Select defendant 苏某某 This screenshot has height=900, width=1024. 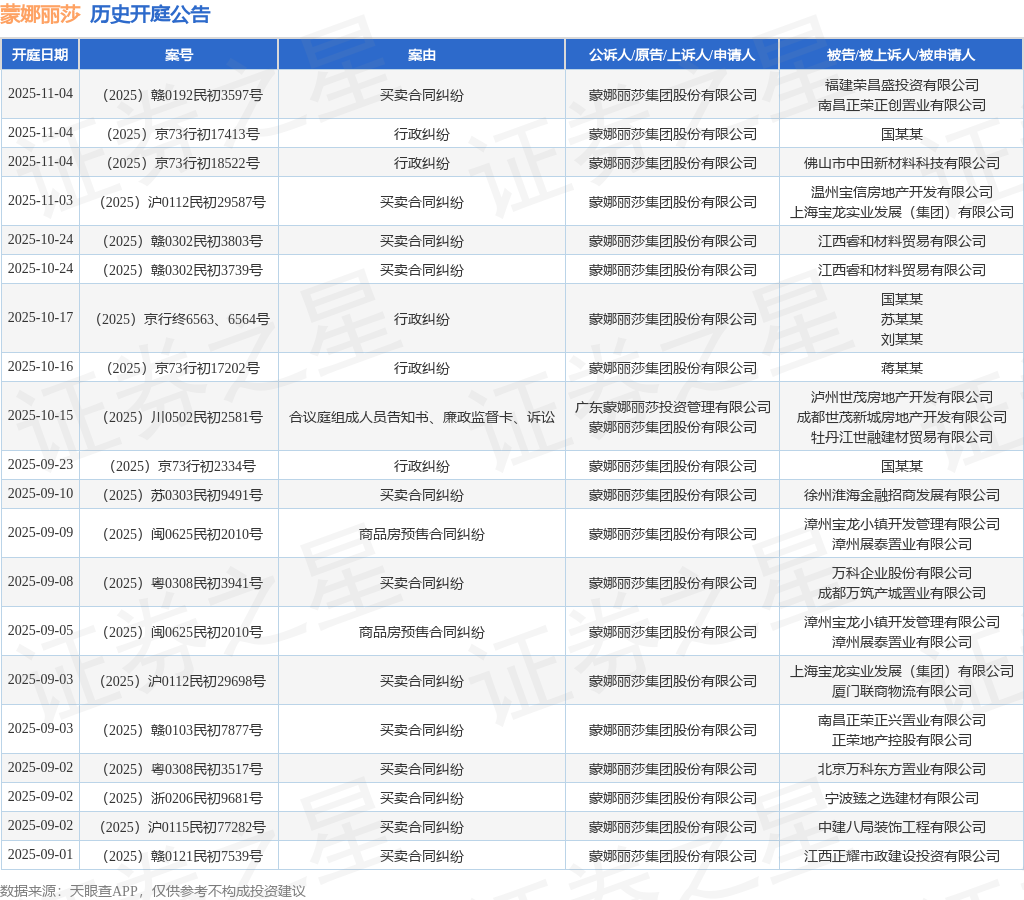pyautogui.click(x=902, y=319)
